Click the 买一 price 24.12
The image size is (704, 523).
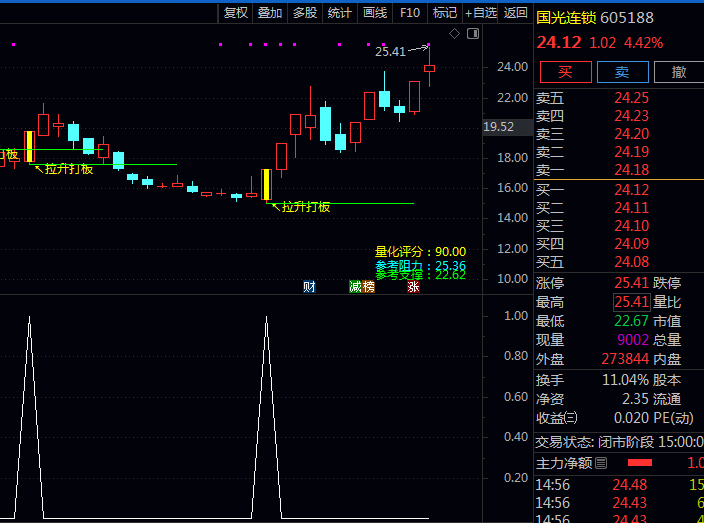pyautogui.click(x=632, y=190)
